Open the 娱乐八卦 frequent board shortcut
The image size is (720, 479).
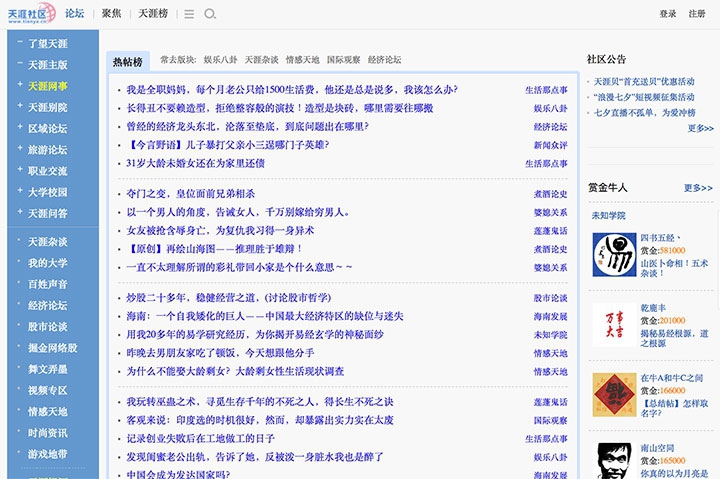(221, 60)
